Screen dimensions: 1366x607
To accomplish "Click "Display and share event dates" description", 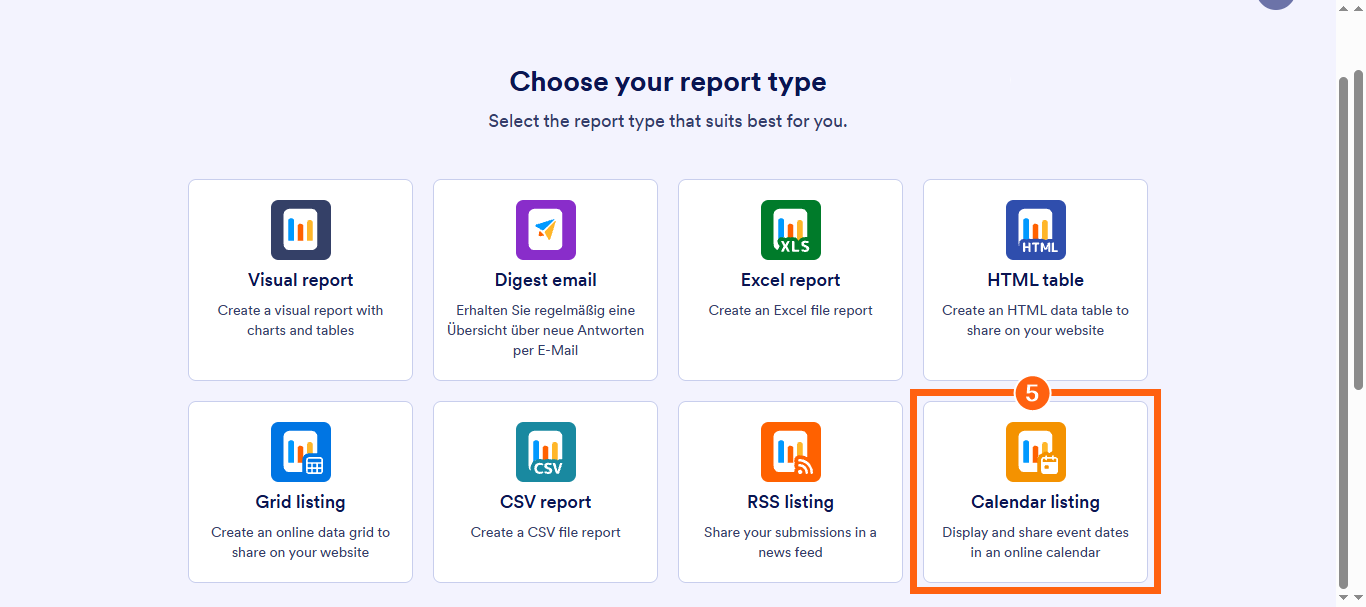I will point(1036,542).
